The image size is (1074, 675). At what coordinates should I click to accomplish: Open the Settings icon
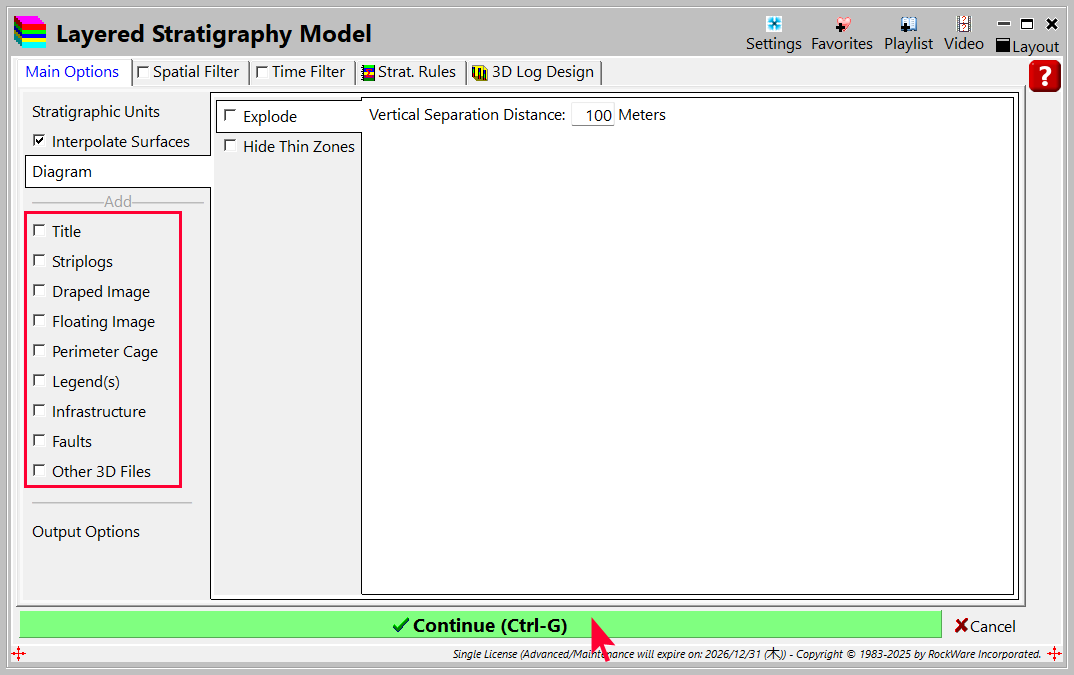pos(773,25)
